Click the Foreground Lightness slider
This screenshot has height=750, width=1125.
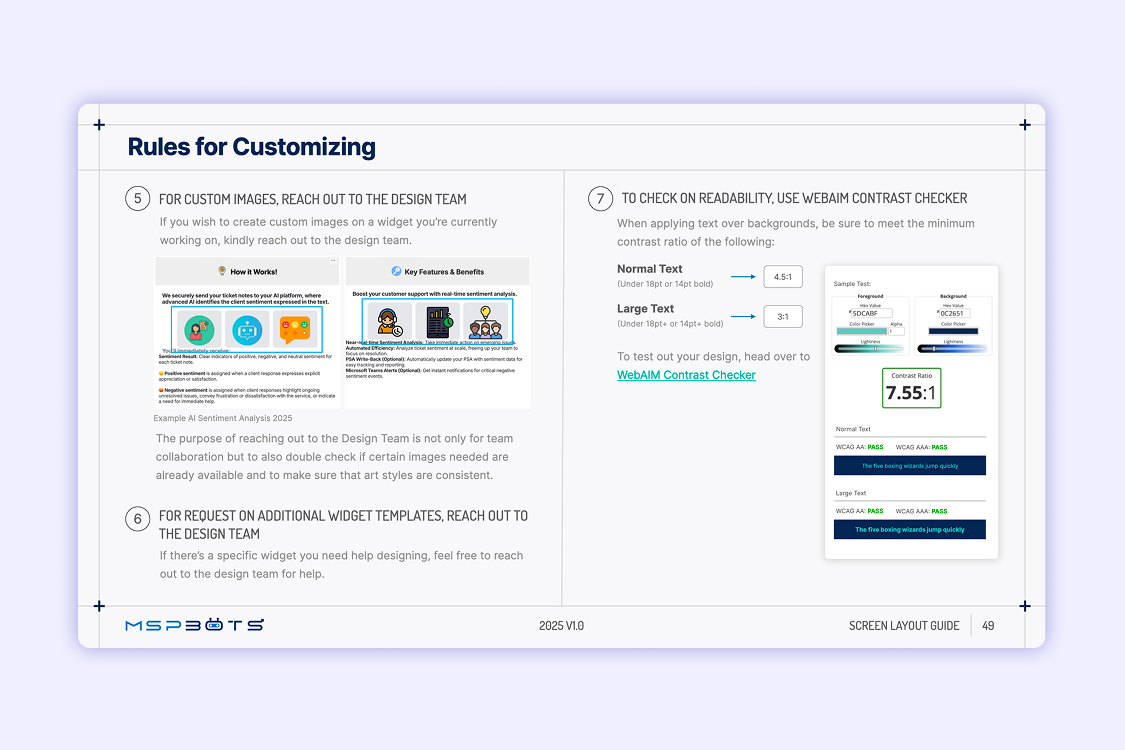(x=870, y=349)
